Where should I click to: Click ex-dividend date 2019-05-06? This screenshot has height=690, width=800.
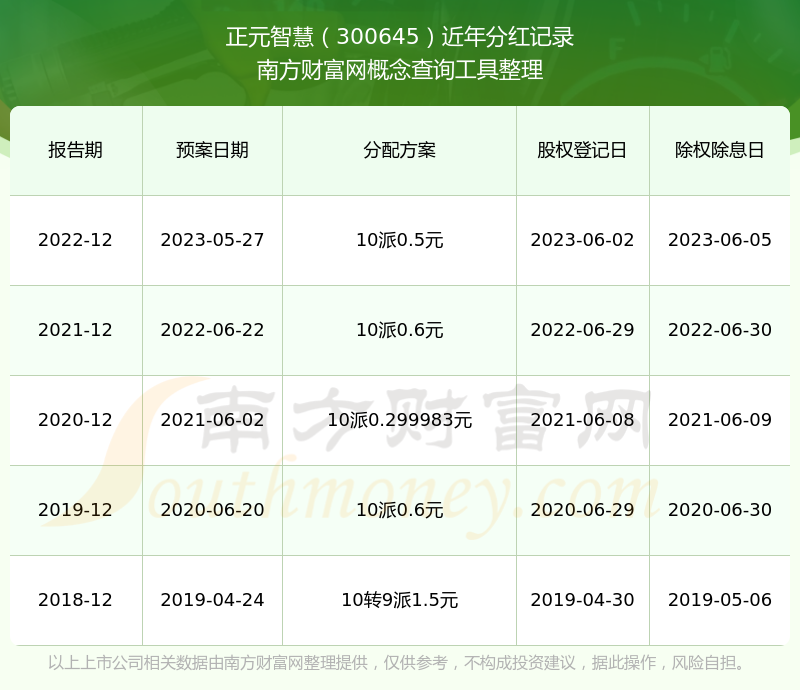coord(719,600)
